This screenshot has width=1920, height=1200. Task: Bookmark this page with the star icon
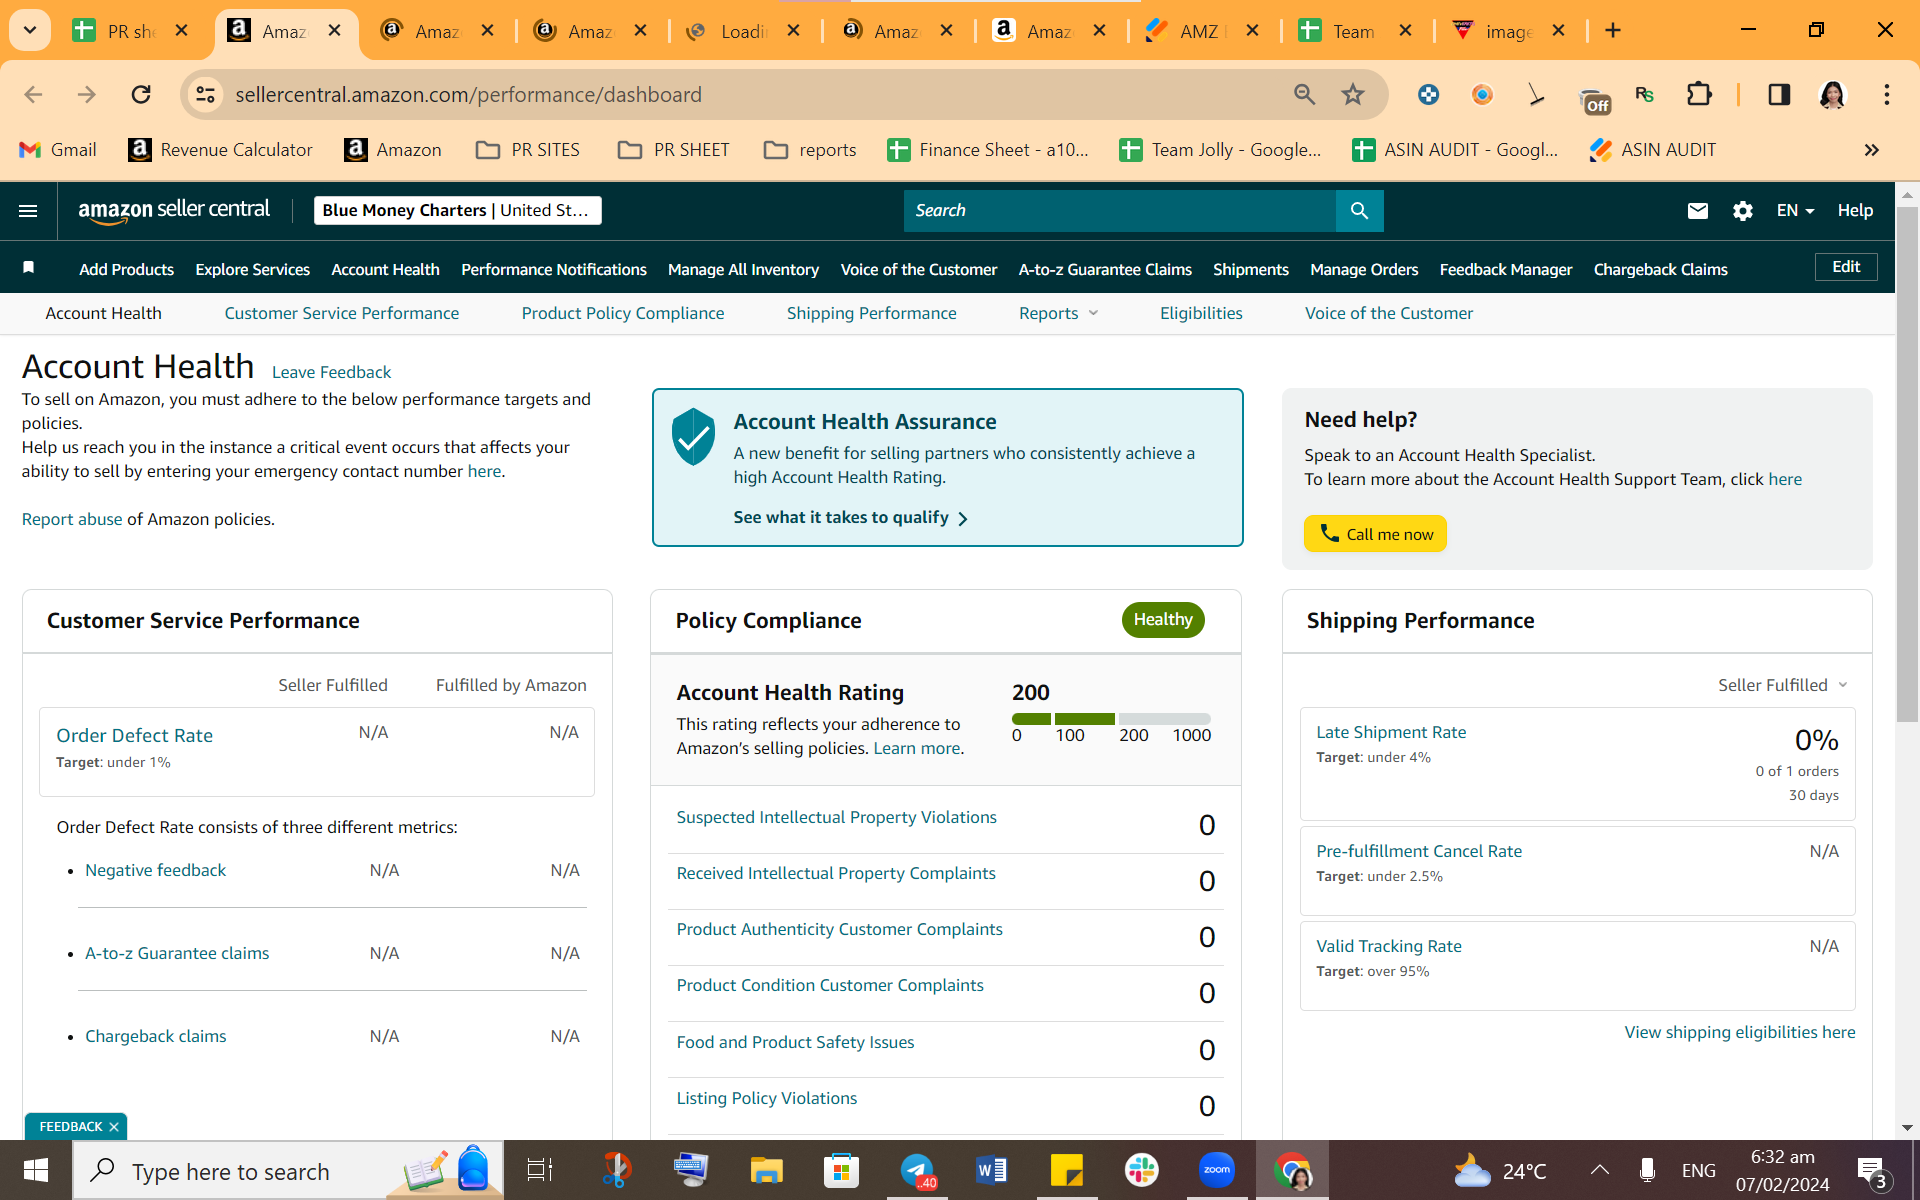[x=1352, y=94]
